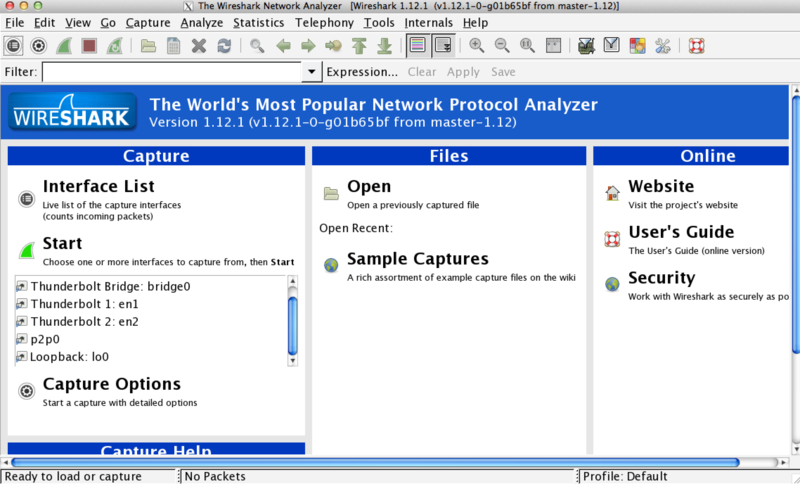Go back in packet history arrow
800x484 pixels.
(283, 46)
